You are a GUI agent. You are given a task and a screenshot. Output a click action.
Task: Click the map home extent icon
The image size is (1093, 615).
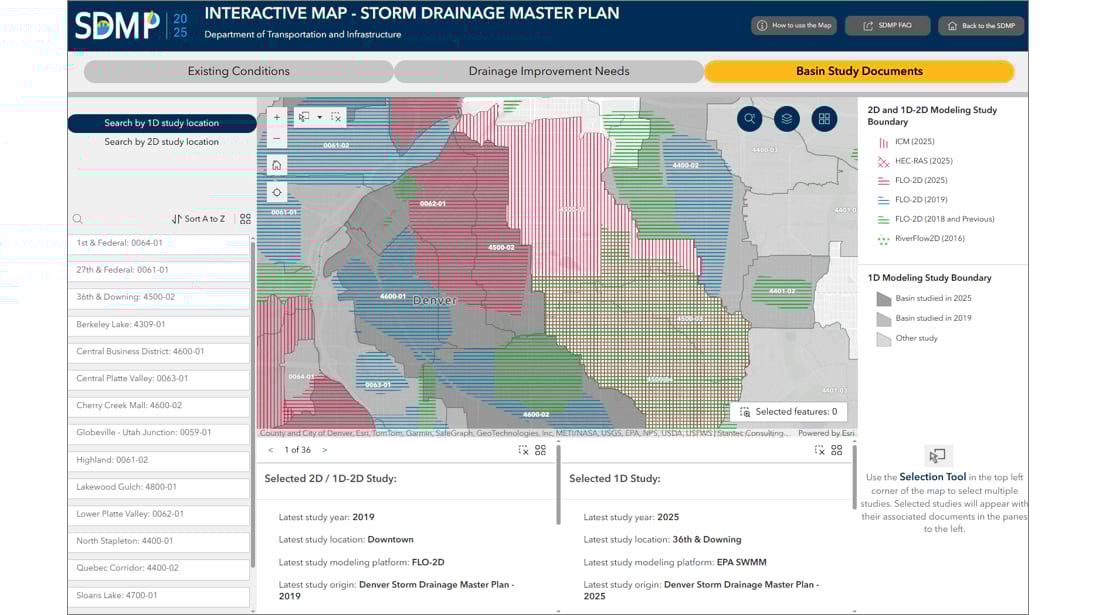pos(277,165)
